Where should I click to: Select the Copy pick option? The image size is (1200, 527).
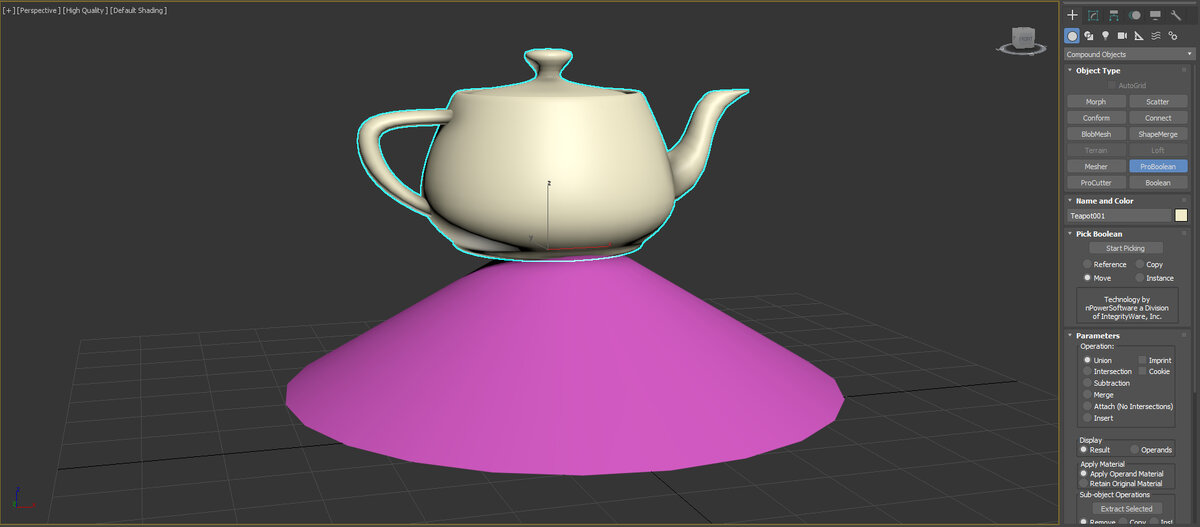(1149, 264)
